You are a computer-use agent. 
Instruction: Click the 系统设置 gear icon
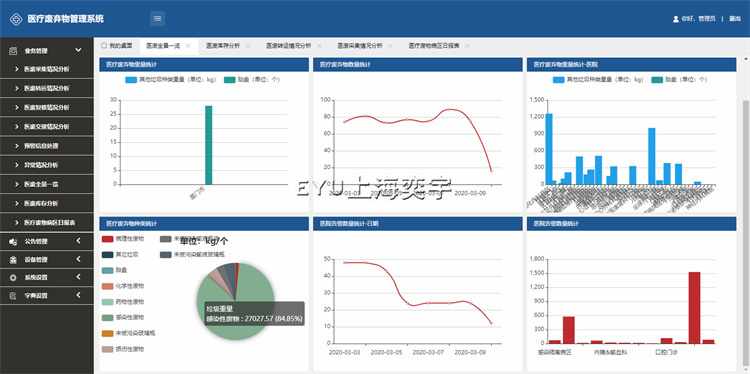click(13, 277)
